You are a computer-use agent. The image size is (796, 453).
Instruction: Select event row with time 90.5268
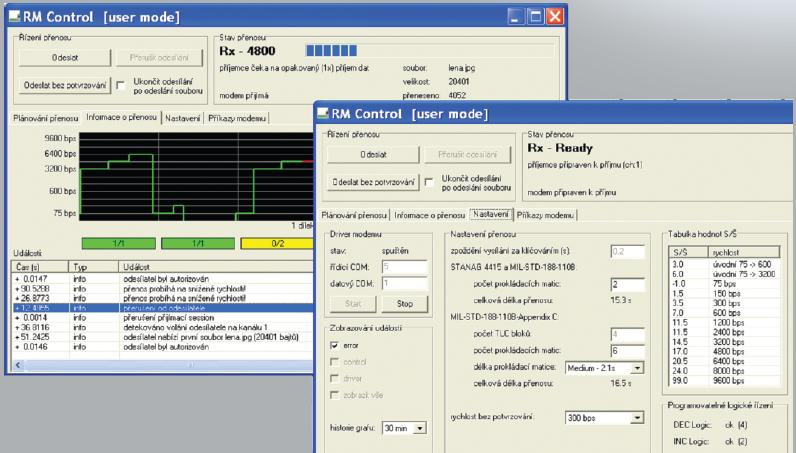163,288
